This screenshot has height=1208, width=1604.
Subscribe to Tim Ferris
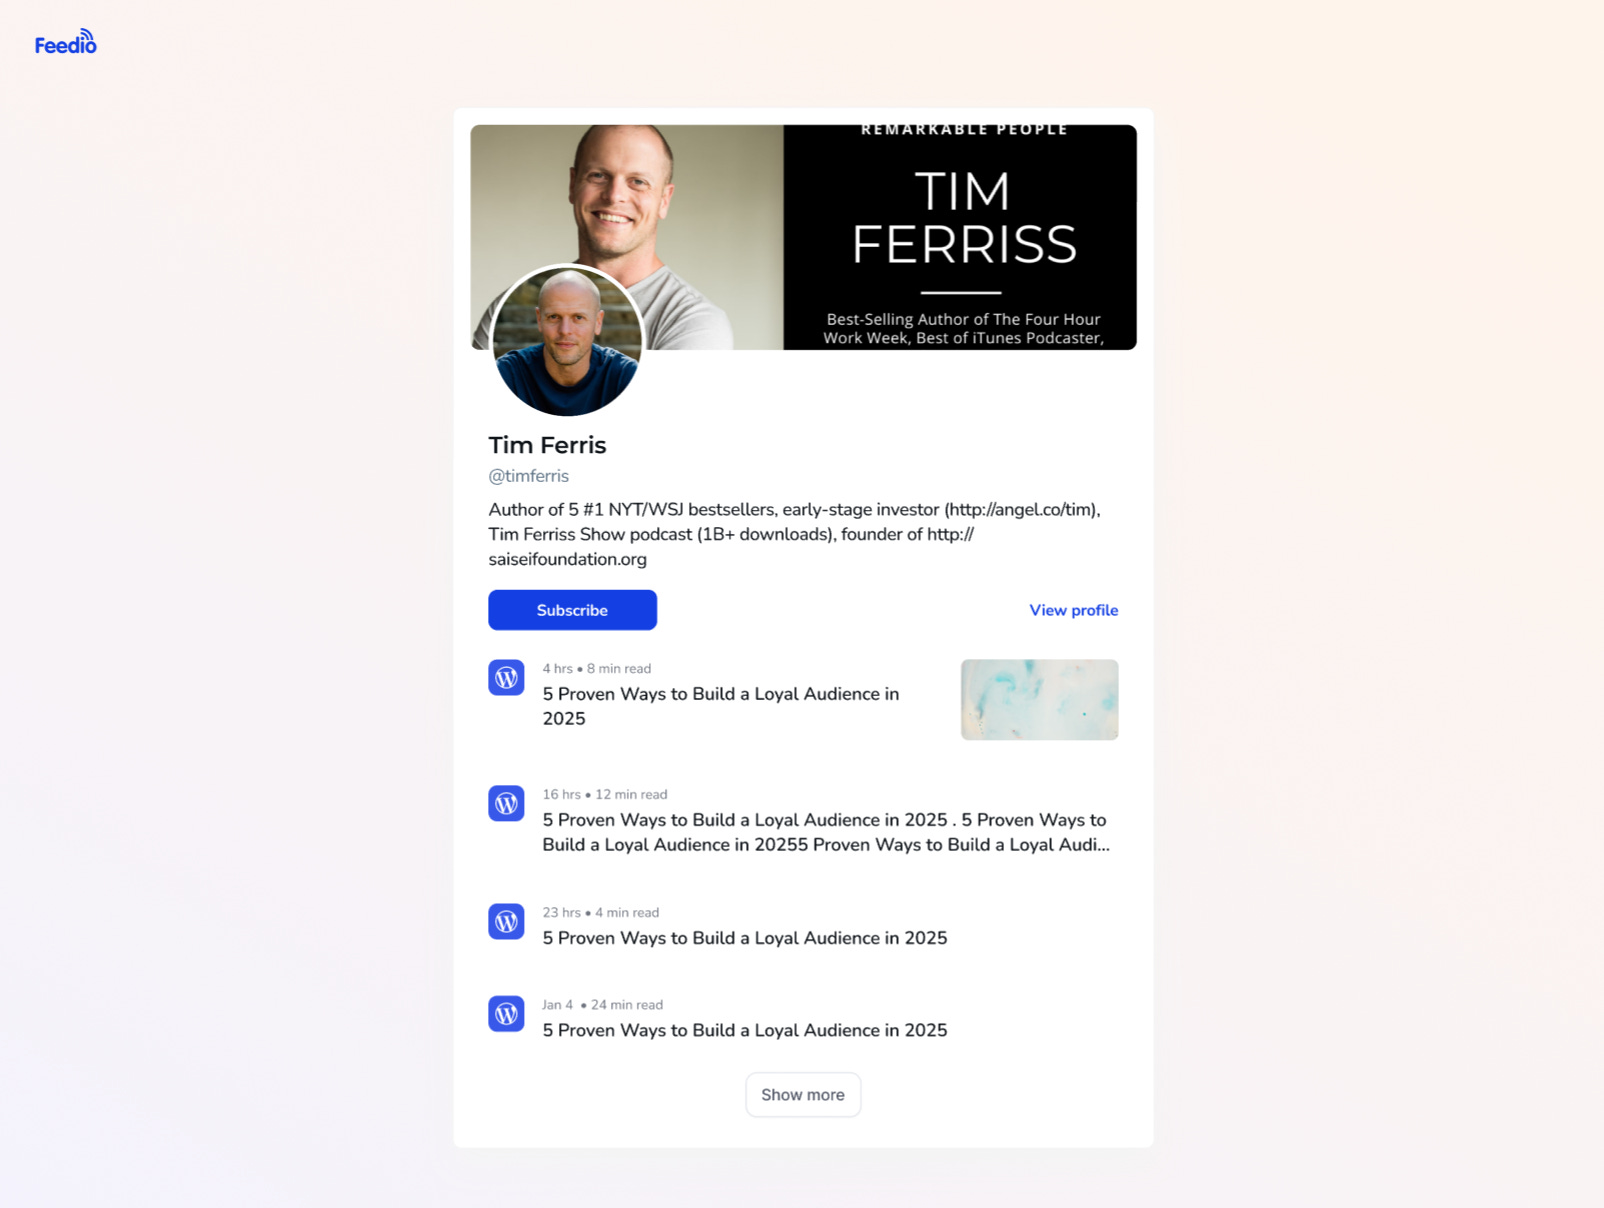(x=572, y=610)
